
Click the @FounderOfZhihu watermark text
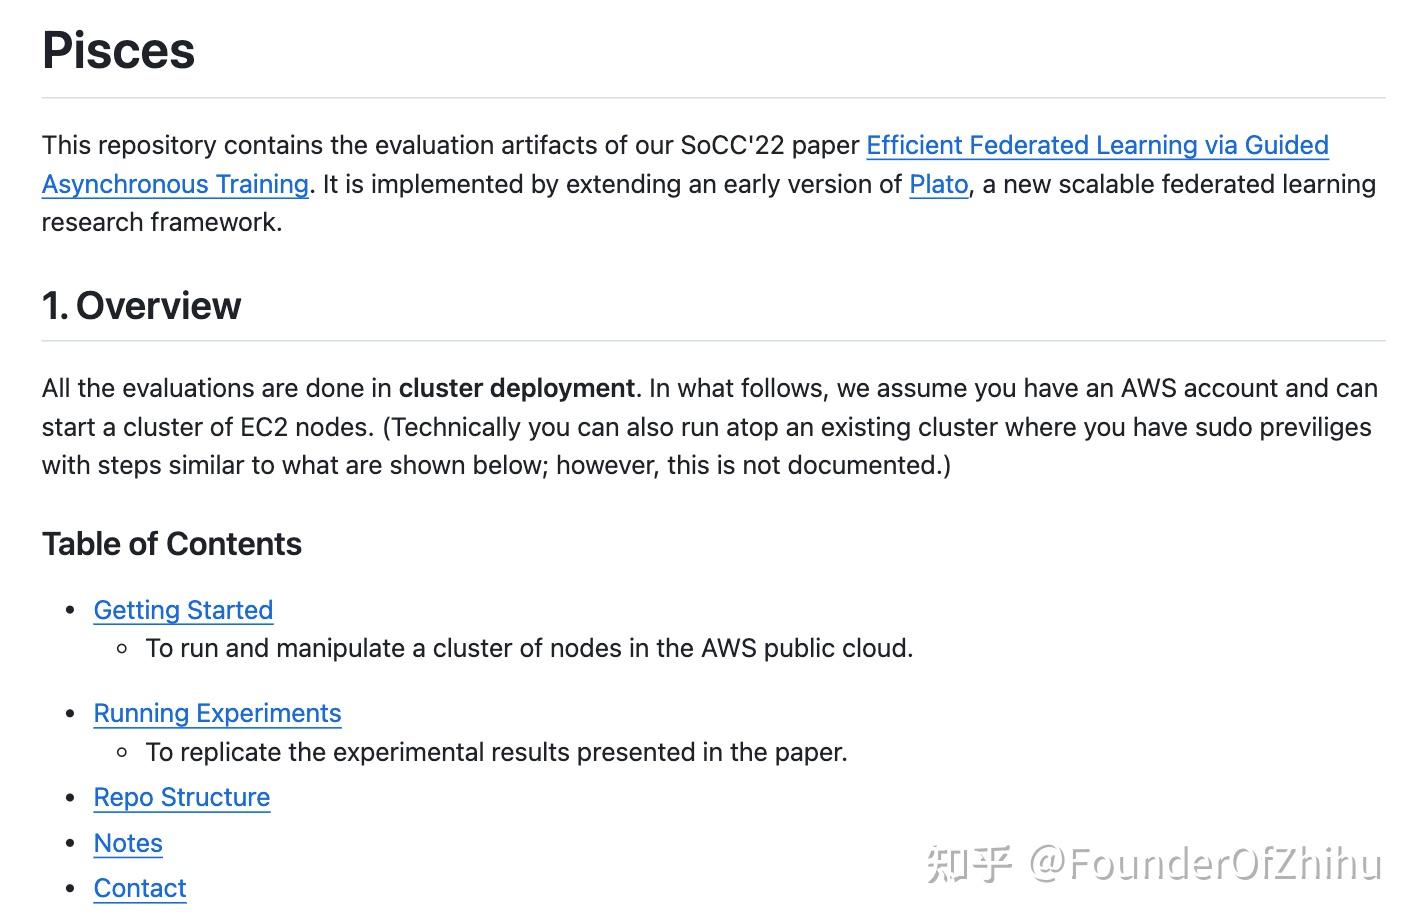(1206, 864)
